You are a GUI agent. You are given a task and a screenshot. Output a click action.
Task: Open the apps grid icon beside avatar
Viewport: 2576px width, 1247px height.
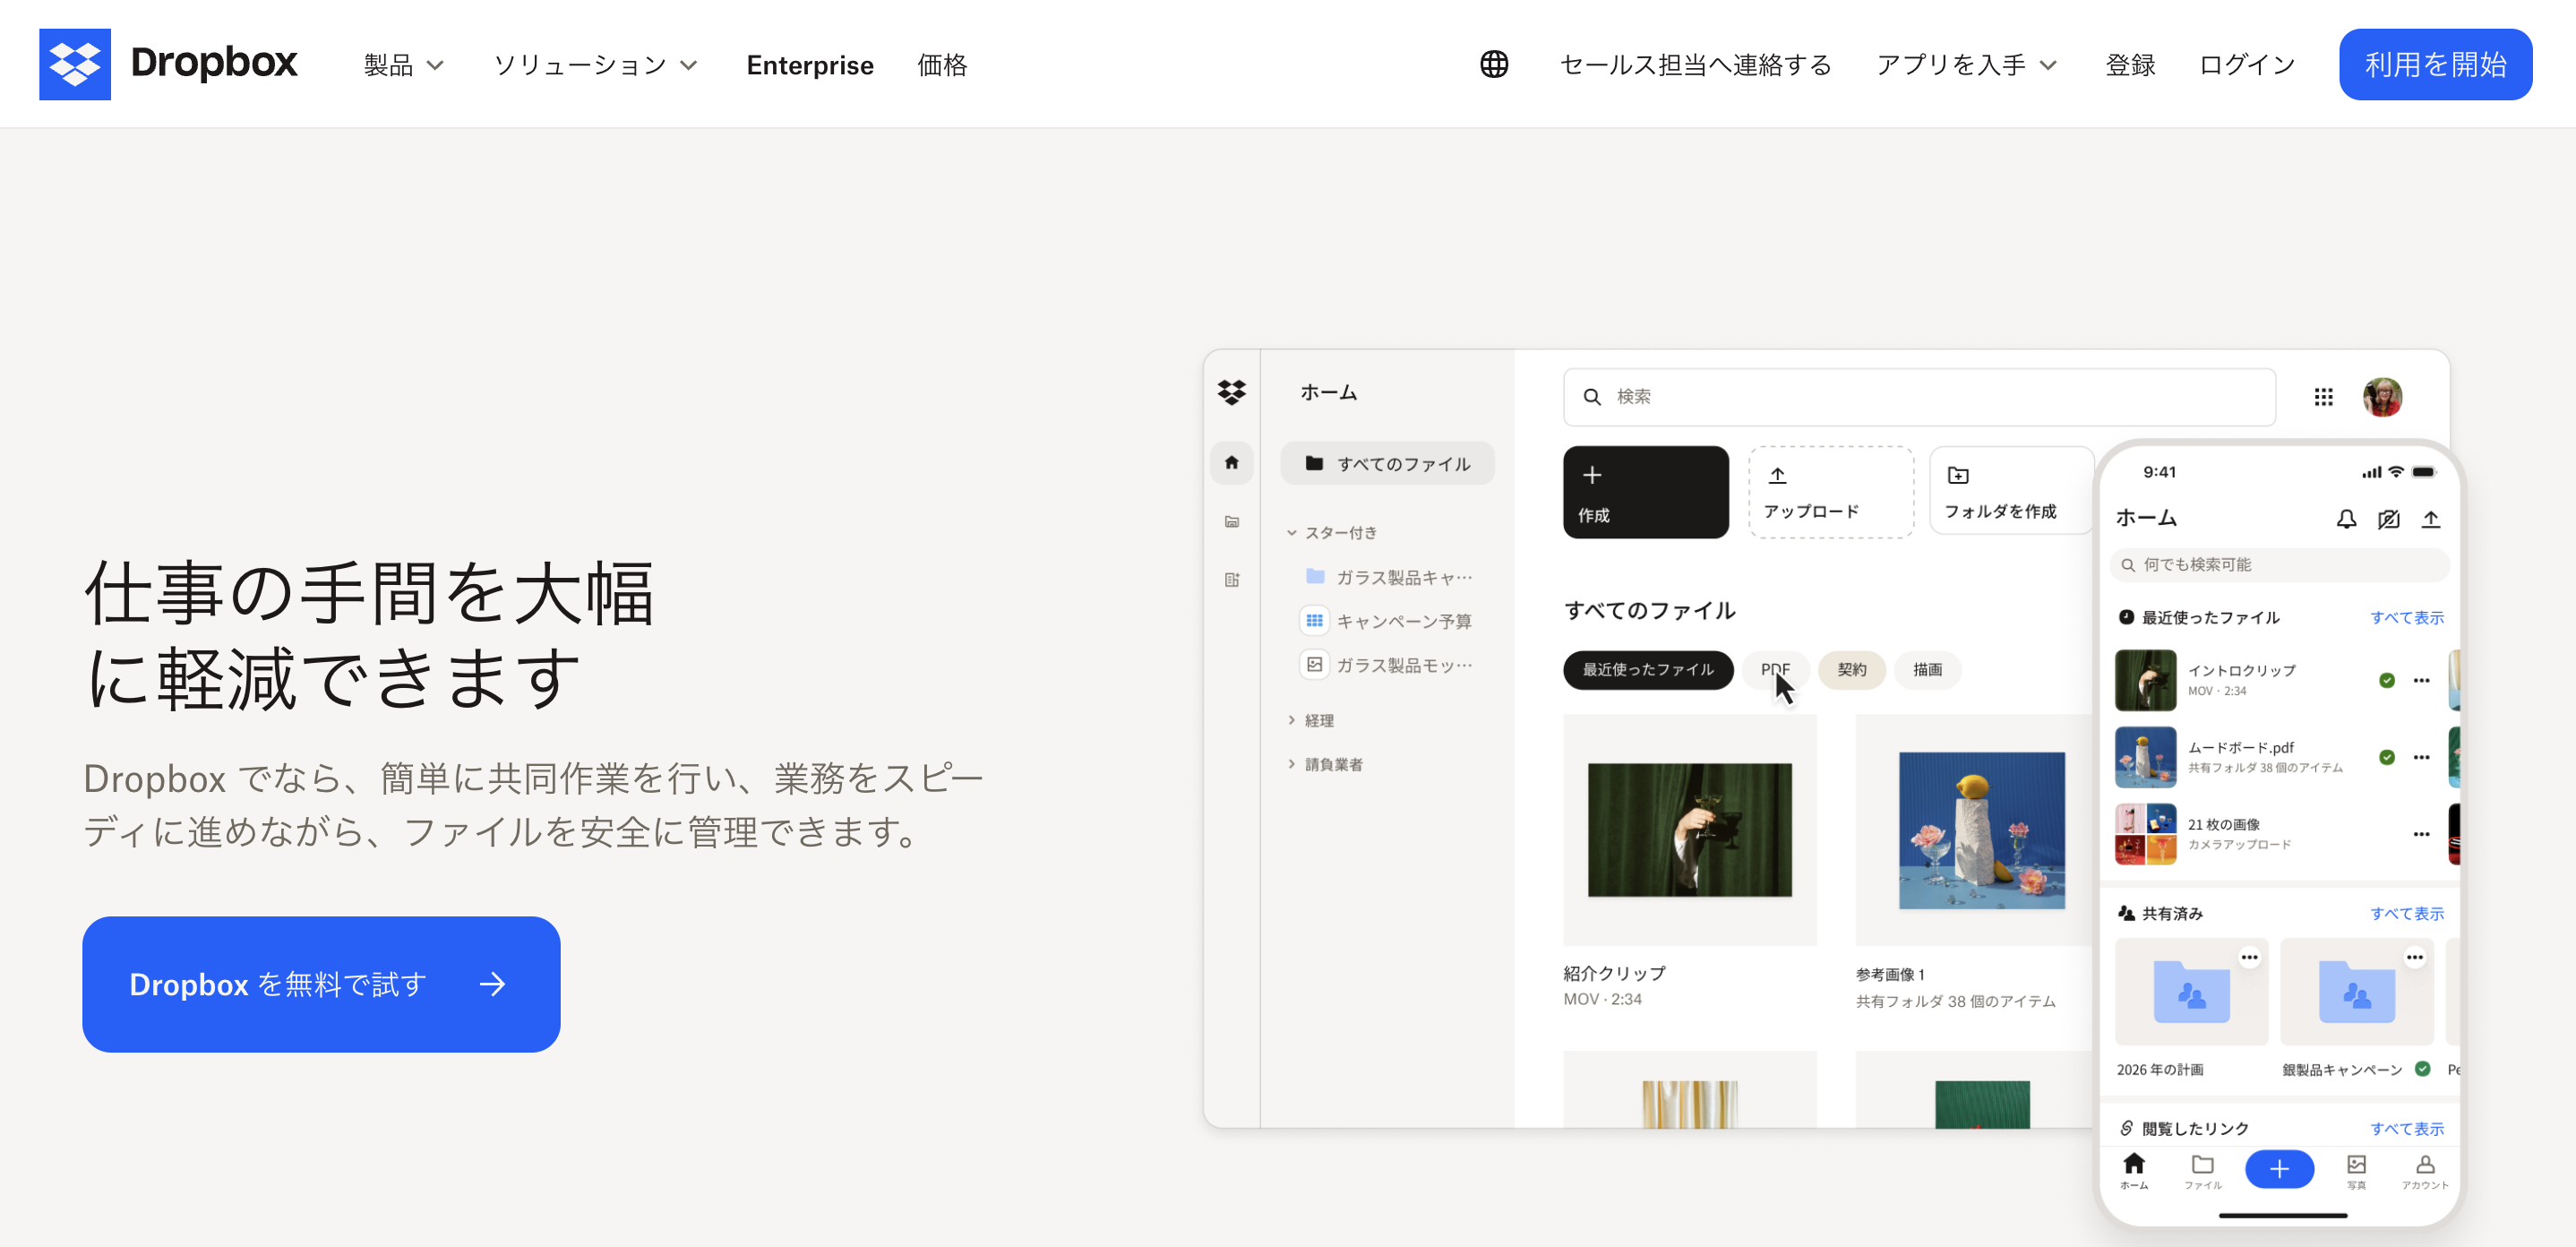[x=2323, y=397]
